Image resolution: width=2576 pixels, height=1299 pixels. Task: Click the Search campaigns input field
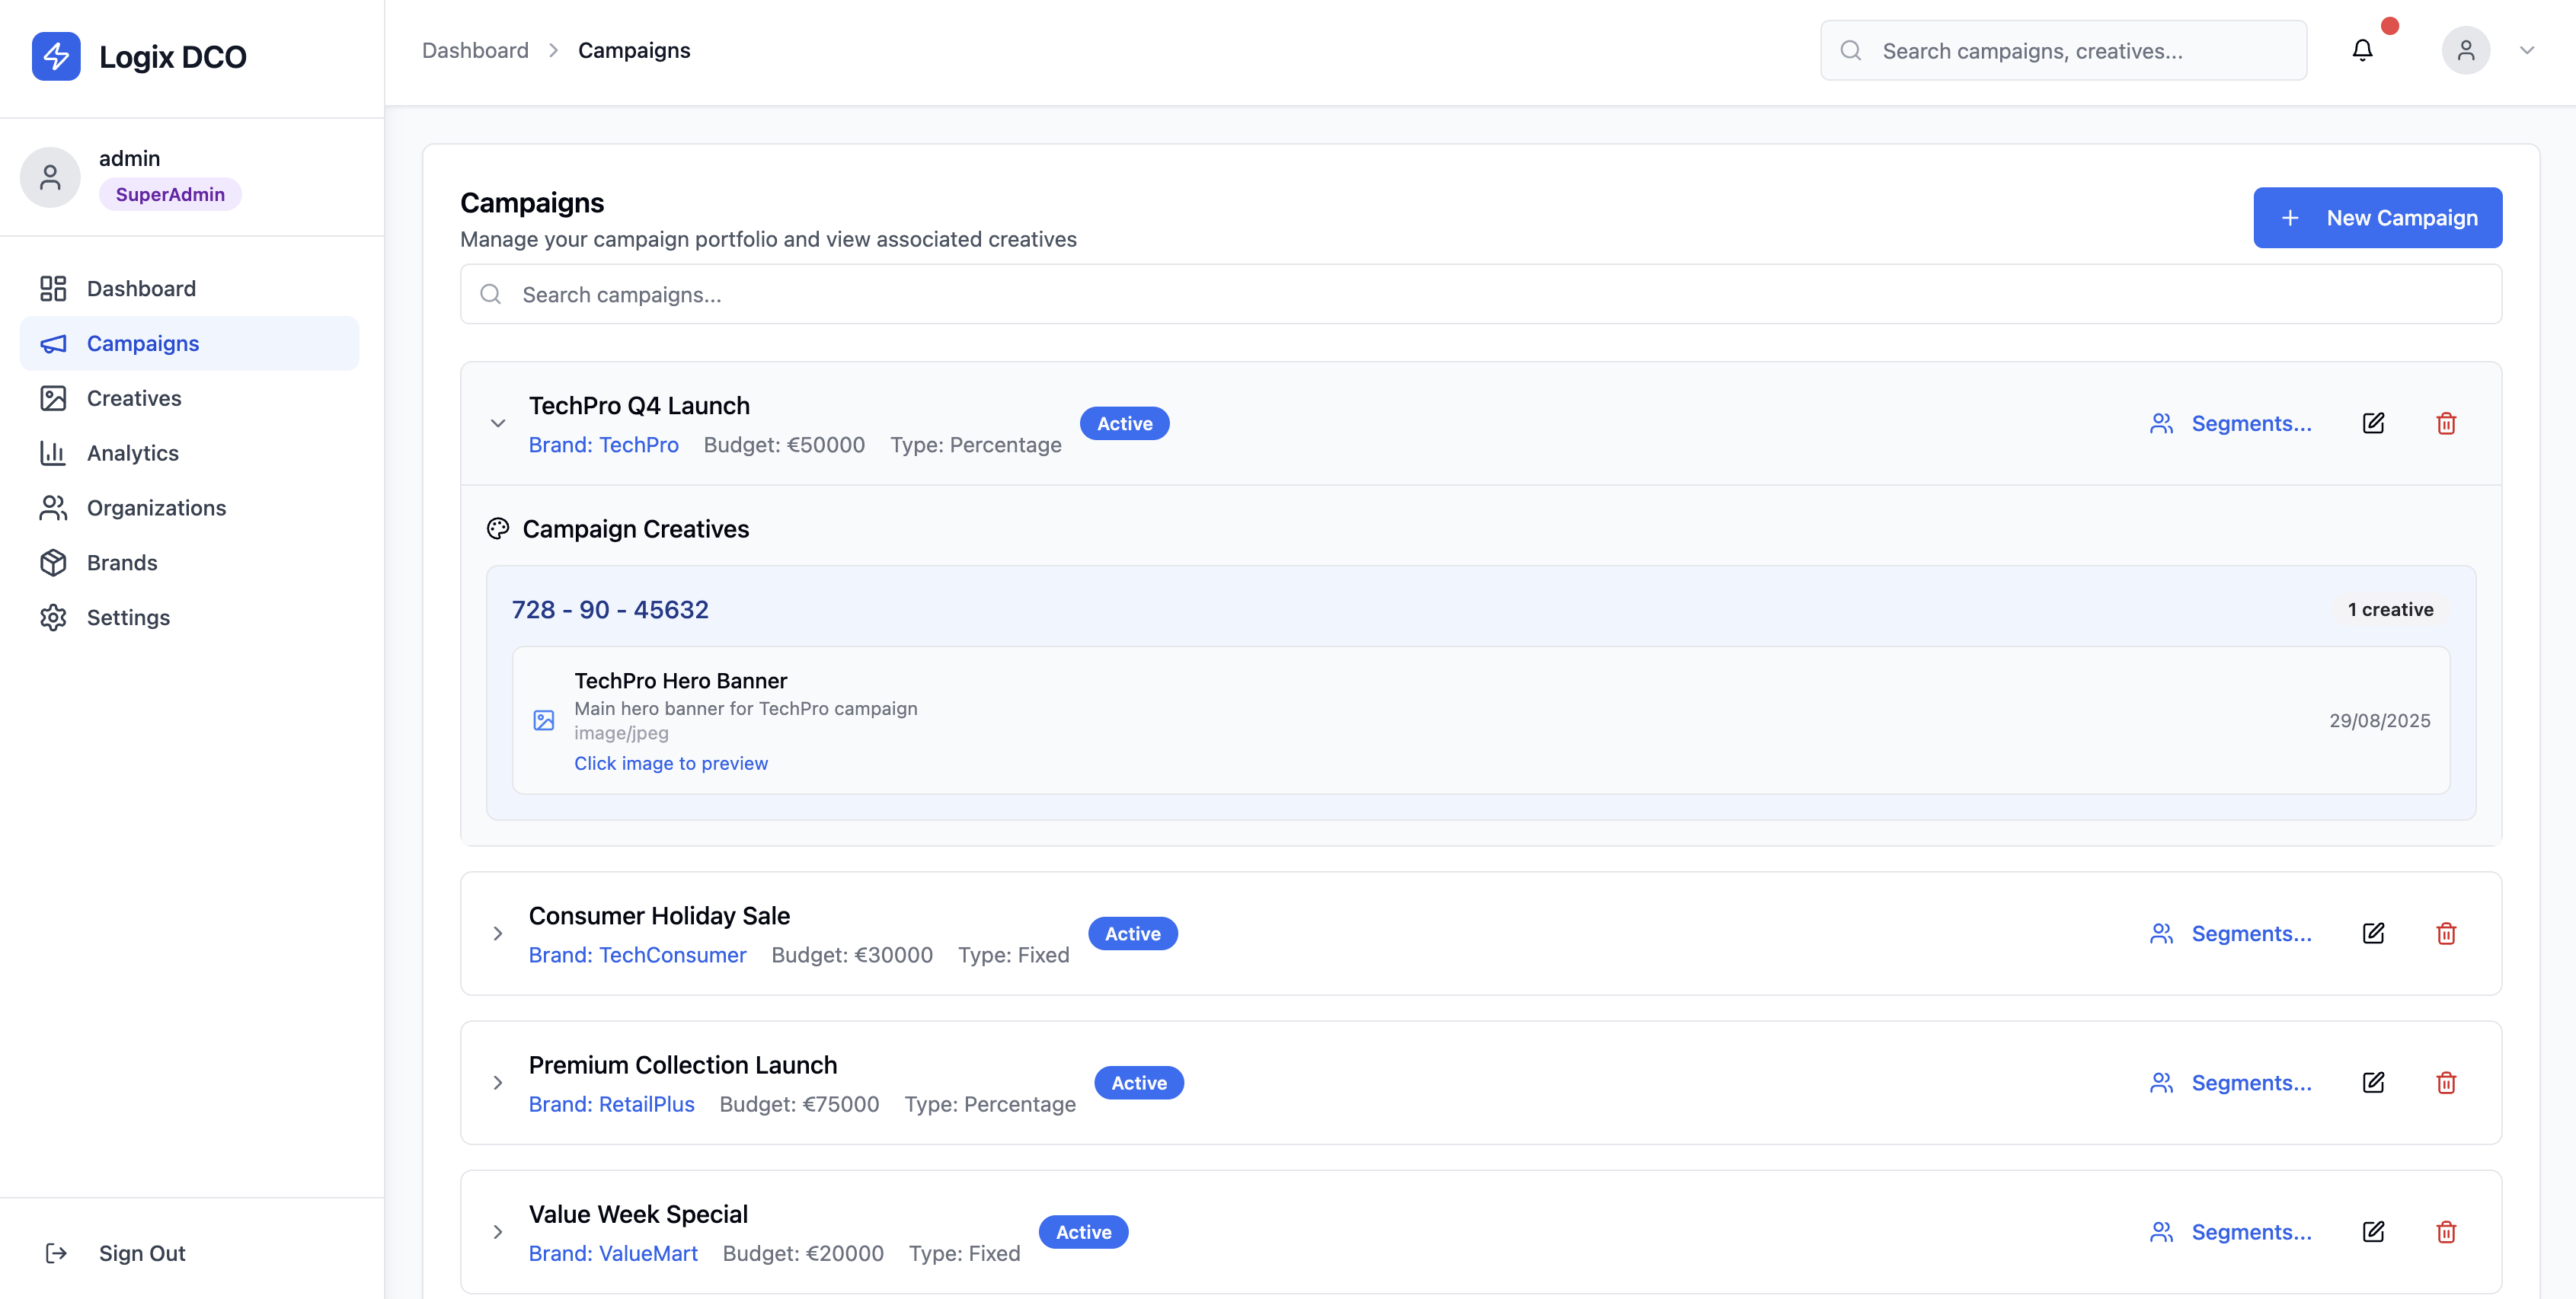[1480, 294]
